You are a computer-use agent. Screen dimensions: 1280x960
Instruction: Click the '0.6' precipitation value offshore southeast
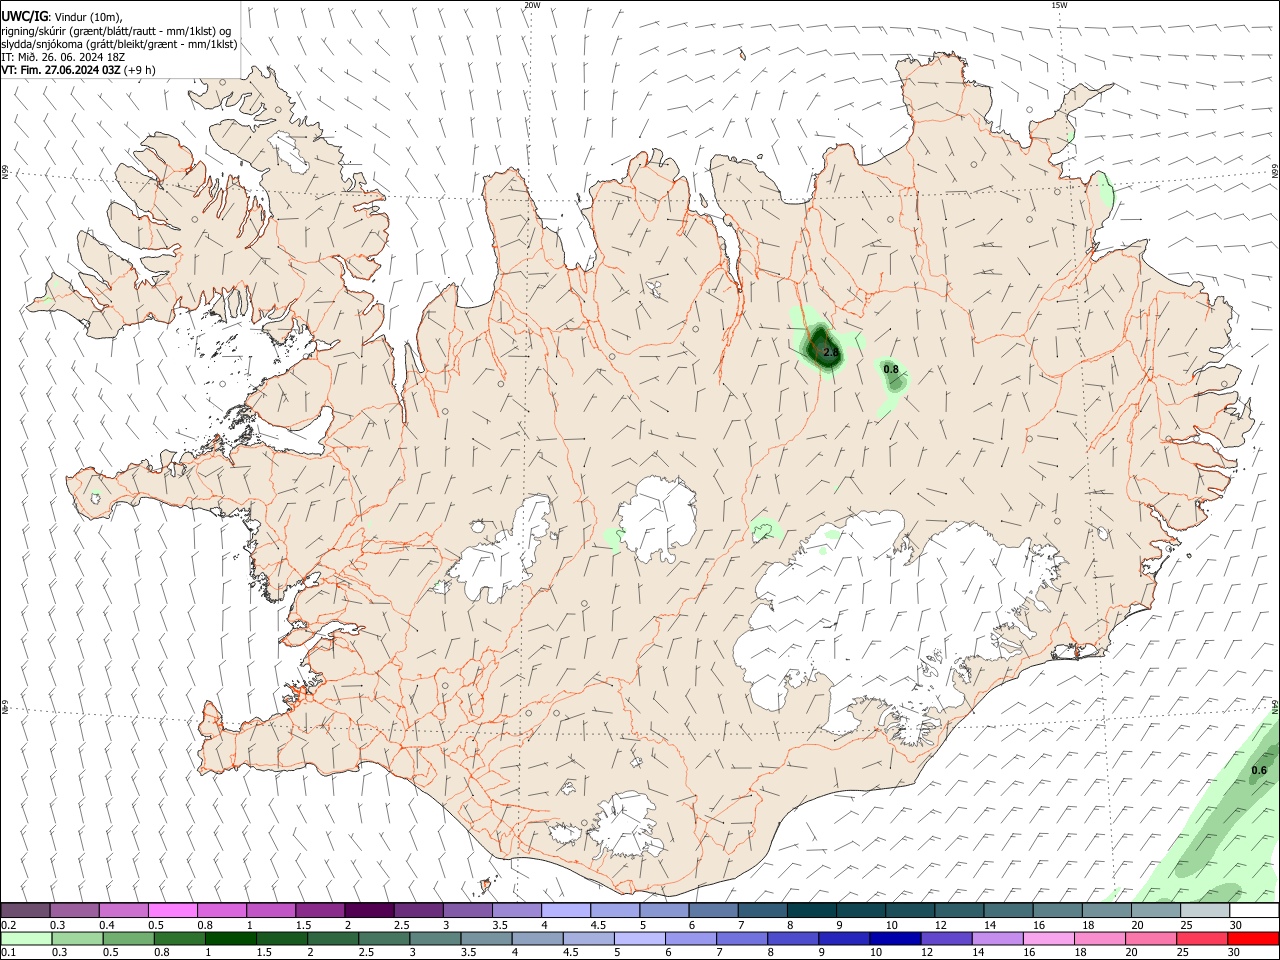click(1258, 770)
